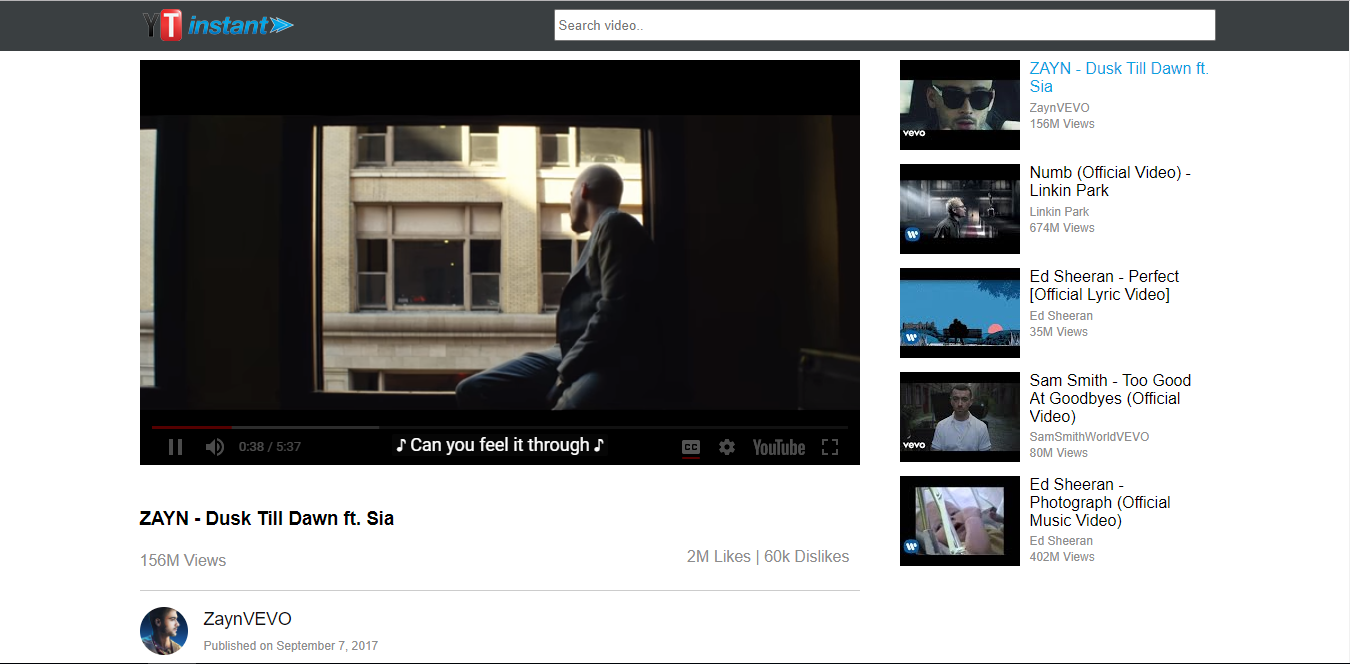Image resolution: width=1350 pixels, height=664 pixels.
Task: Click the YT instant logo
Action: 218,25
